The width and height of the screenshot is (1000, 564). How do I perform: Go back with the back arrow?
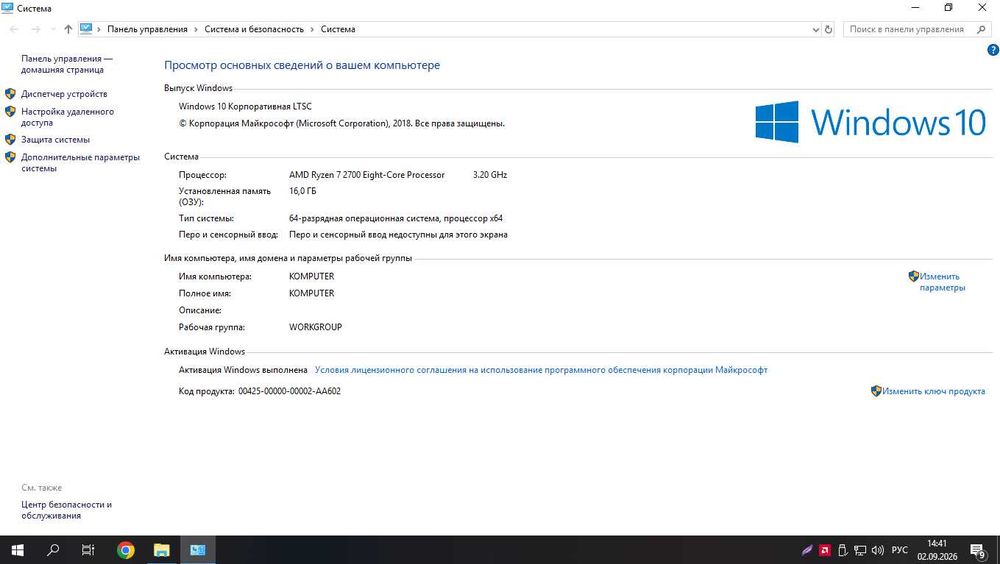14,29
